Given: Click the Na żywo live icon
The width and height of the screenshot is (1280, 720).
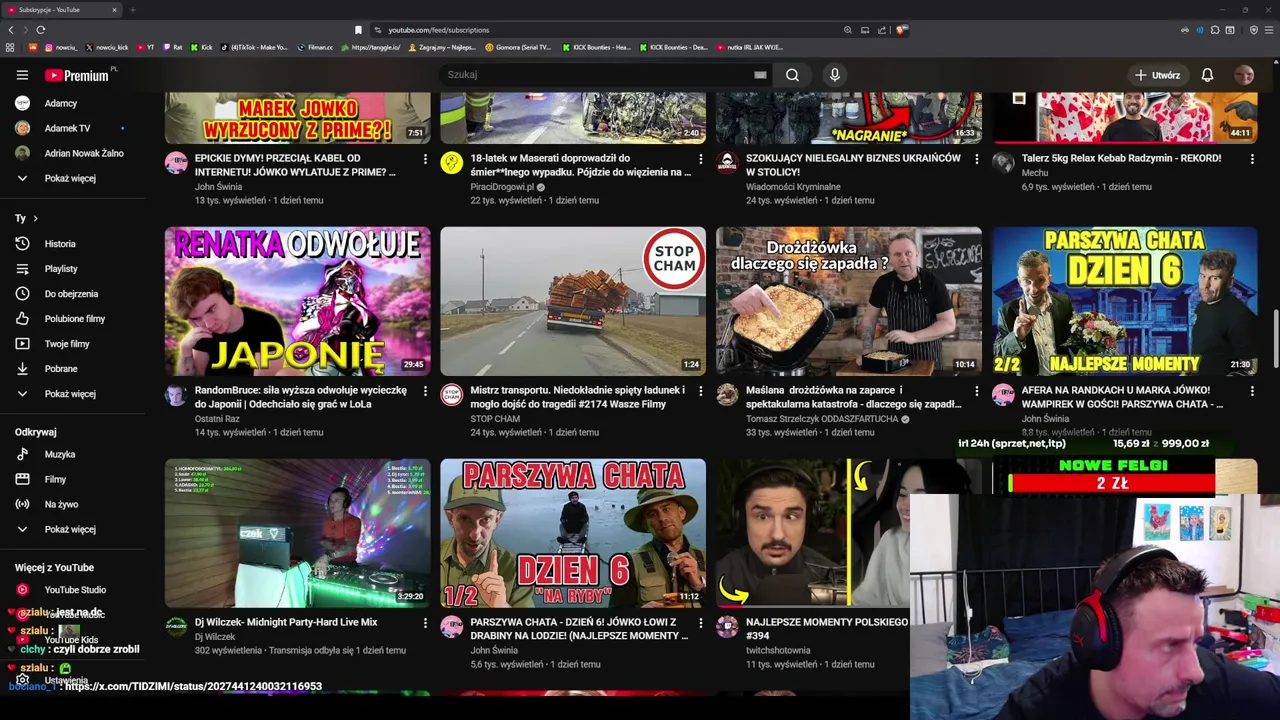Looking at the screenshot, I should pos(22,504).
